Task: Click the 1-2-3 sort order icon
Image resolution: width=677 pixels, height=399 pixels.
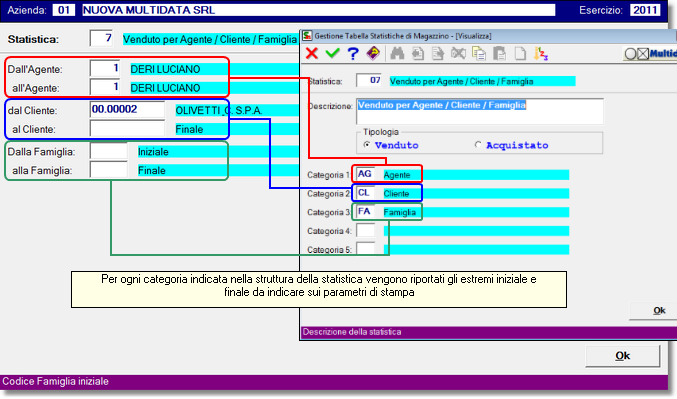Action: tap(541, 54)
